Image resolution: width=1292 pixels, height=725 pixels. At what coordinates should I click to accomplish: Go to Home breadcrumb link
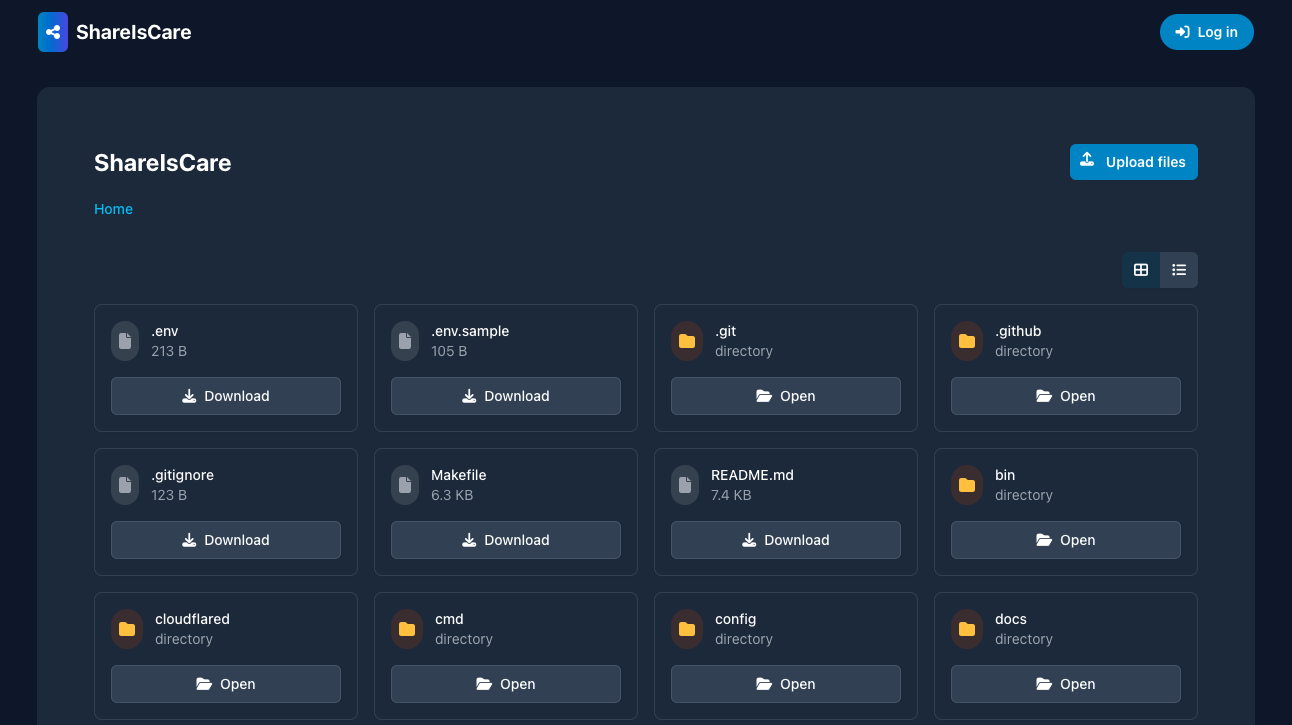coord(113,209)
